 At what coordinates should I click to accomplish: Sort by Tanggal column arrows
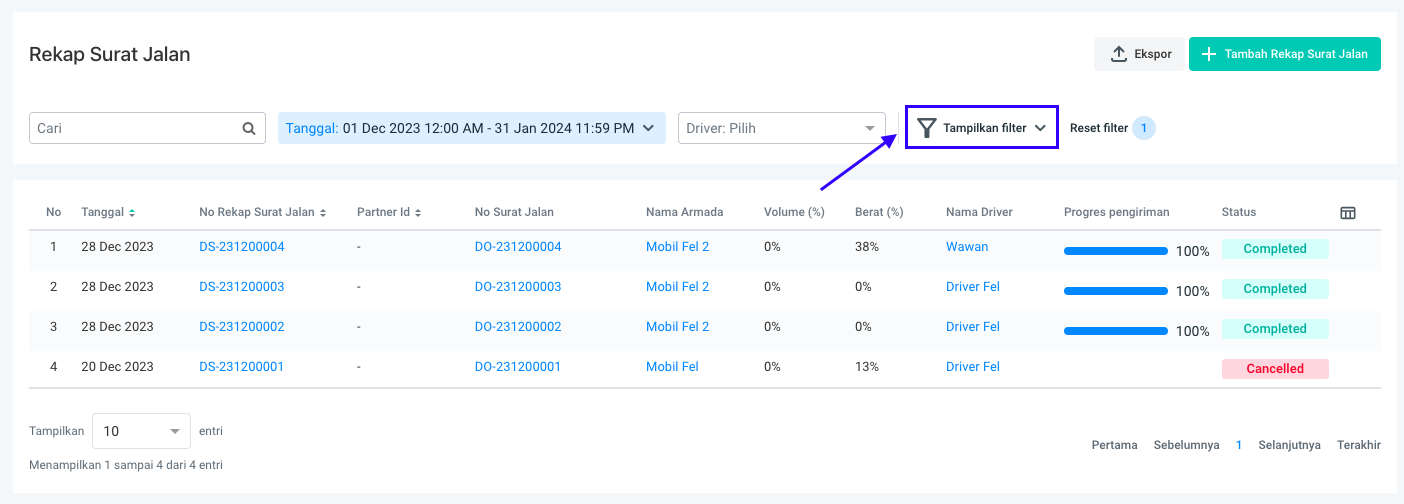(x=132, y=213)
